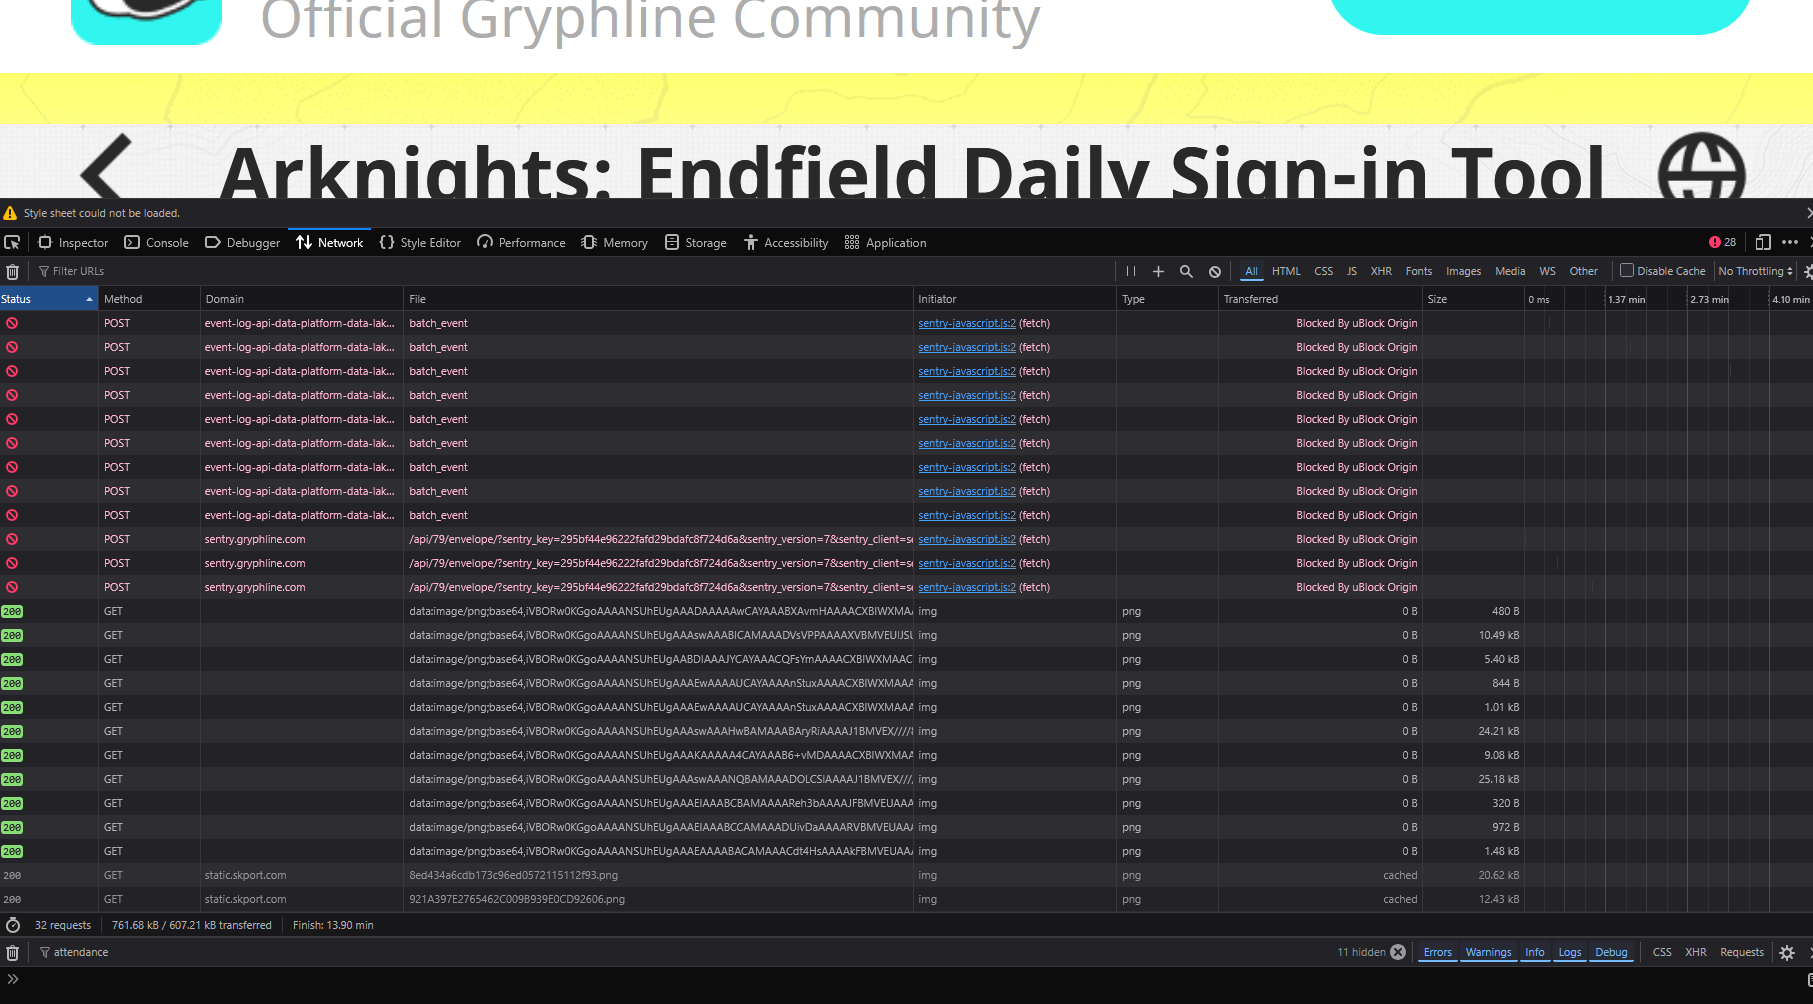Open the Style Editor tab
This screenshot has width=1813, height=1004.
420,242
